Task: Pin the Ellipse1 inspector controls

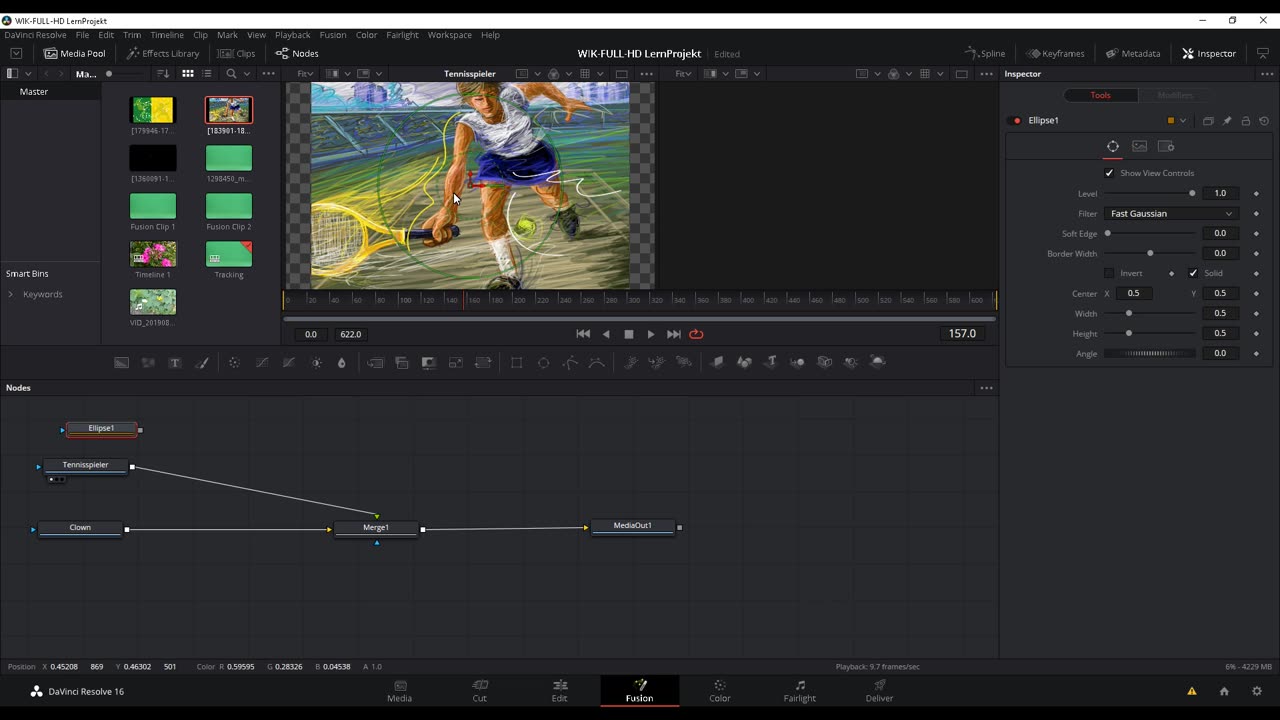Action: point(1227,121)
